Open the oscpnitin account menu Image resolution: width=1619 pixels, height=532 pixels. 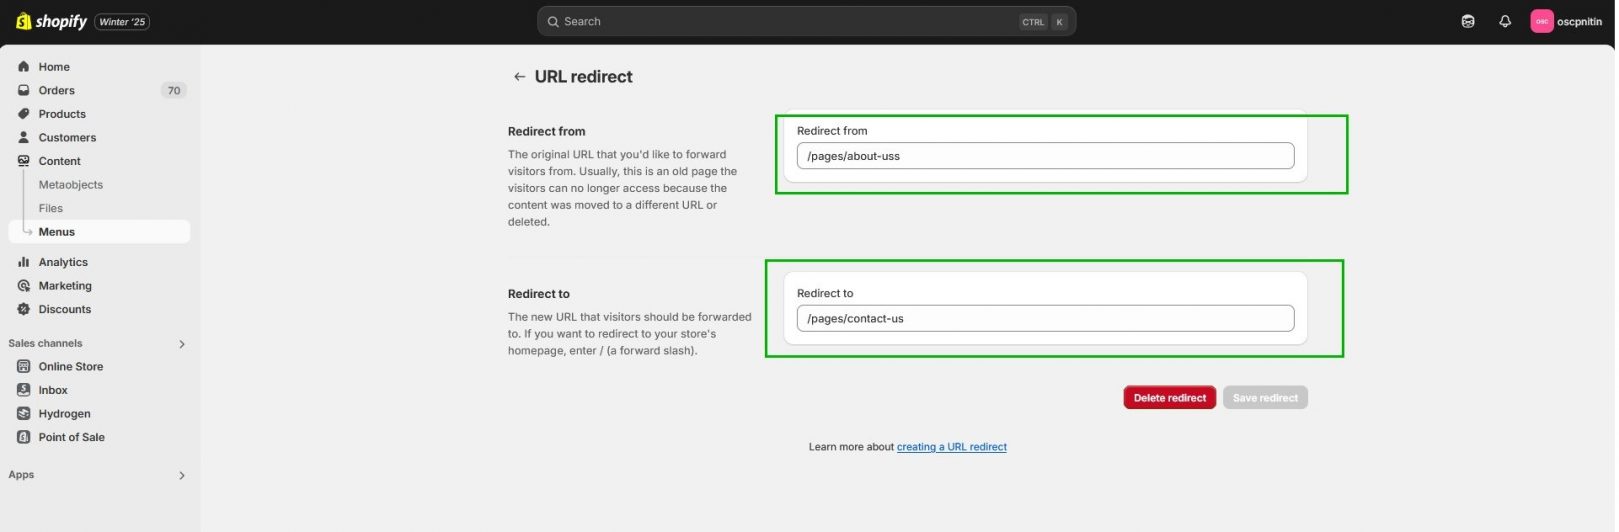click(1569, 21)
